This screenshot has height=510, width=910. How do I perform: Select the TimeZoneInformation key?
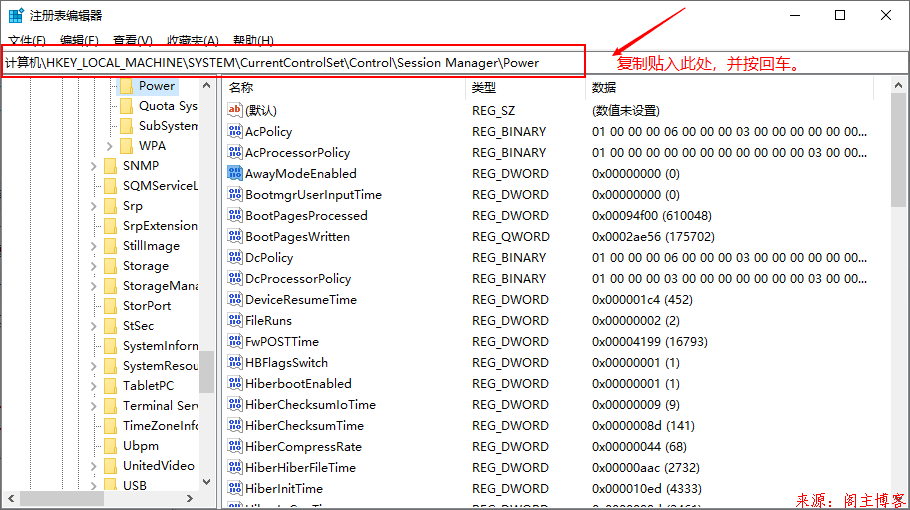[160, 426]
